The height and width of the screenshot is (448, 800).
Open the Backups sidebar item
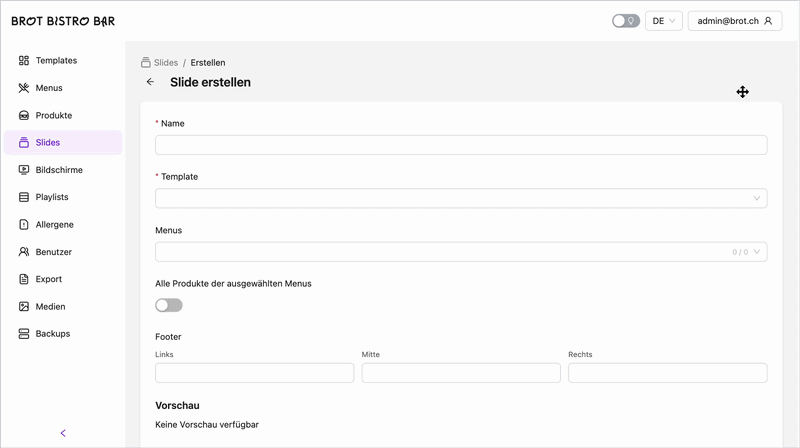(63, 334)
